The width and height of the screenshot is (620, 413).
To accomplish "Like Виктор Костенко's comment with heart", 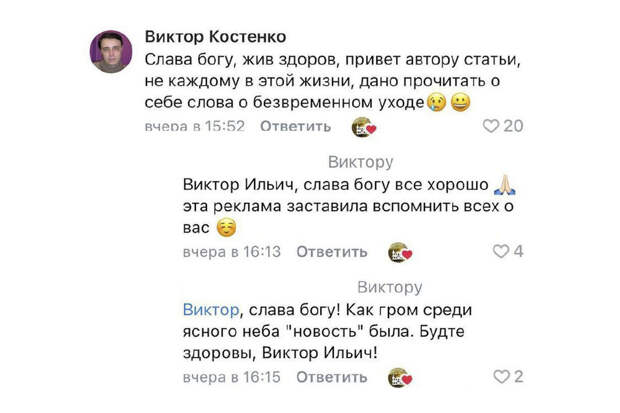I will pos(490,127).
